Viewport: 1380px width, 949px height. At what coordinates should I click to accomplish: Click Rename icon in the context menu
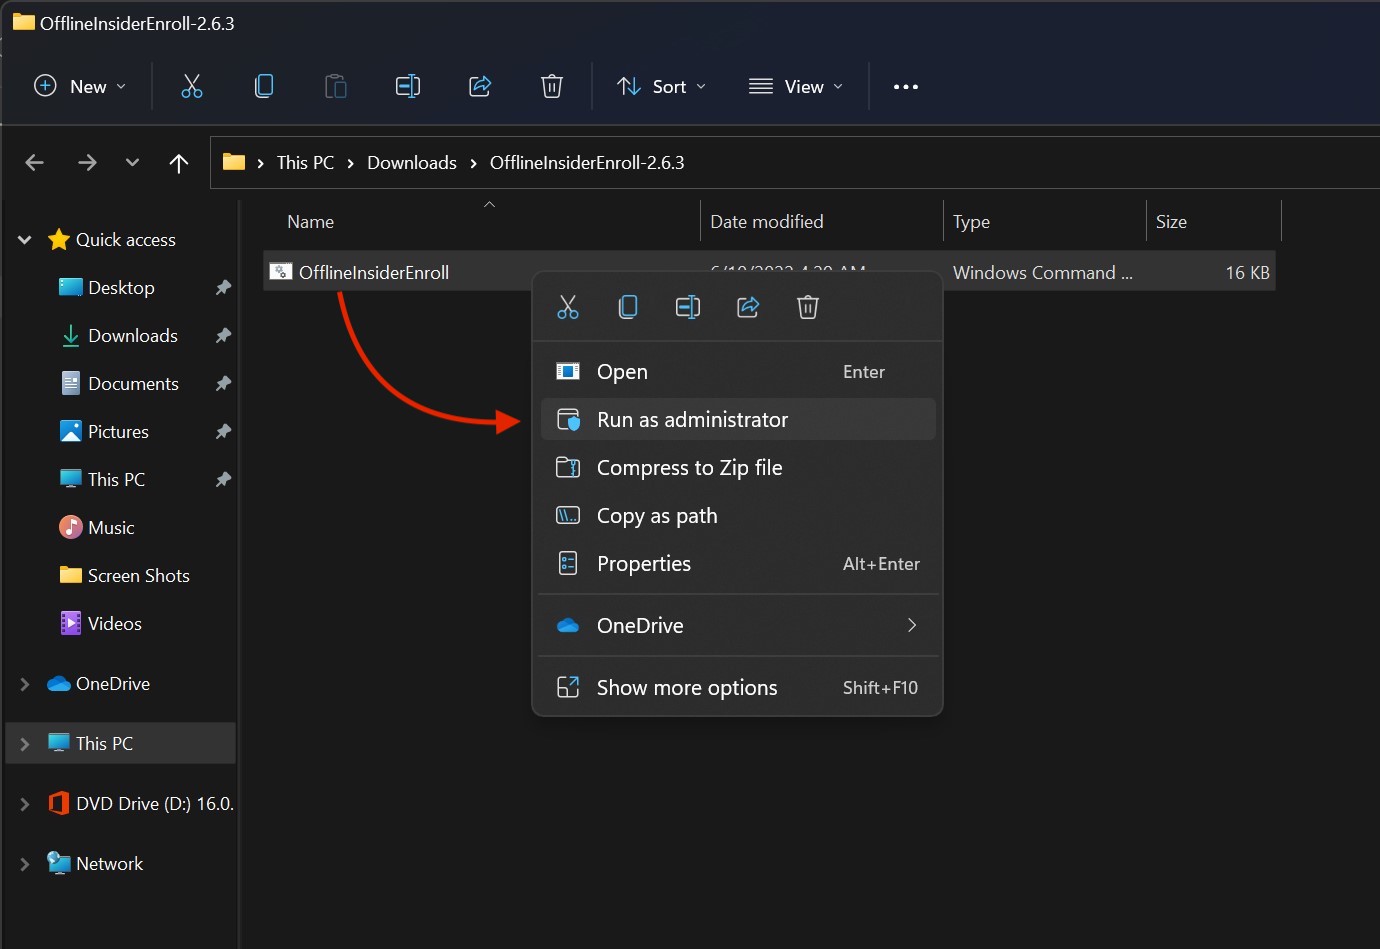click(x=688, y=307)
